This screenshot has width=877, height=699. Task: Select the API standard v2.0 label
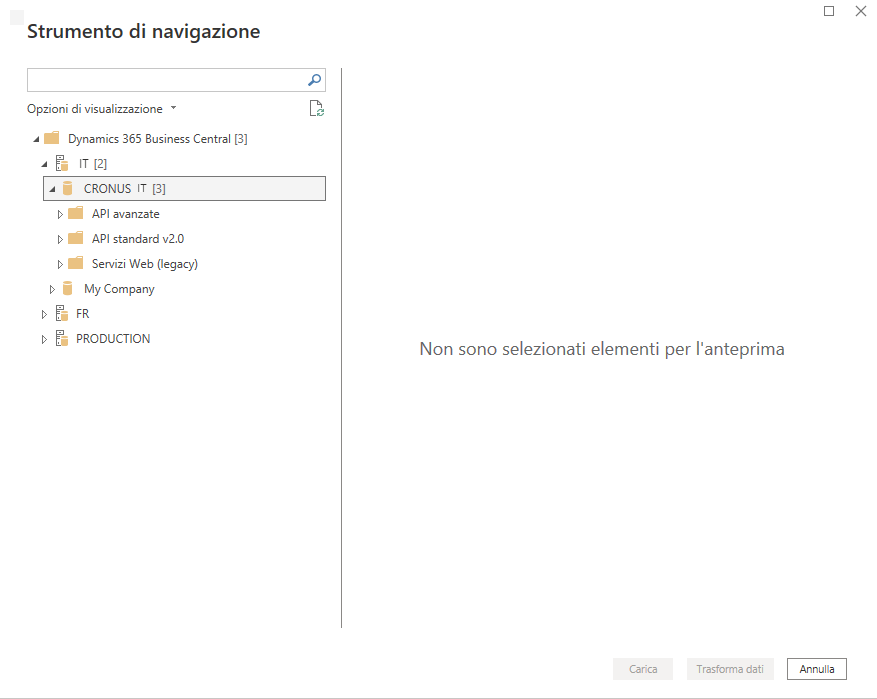[x=138, y=239]
